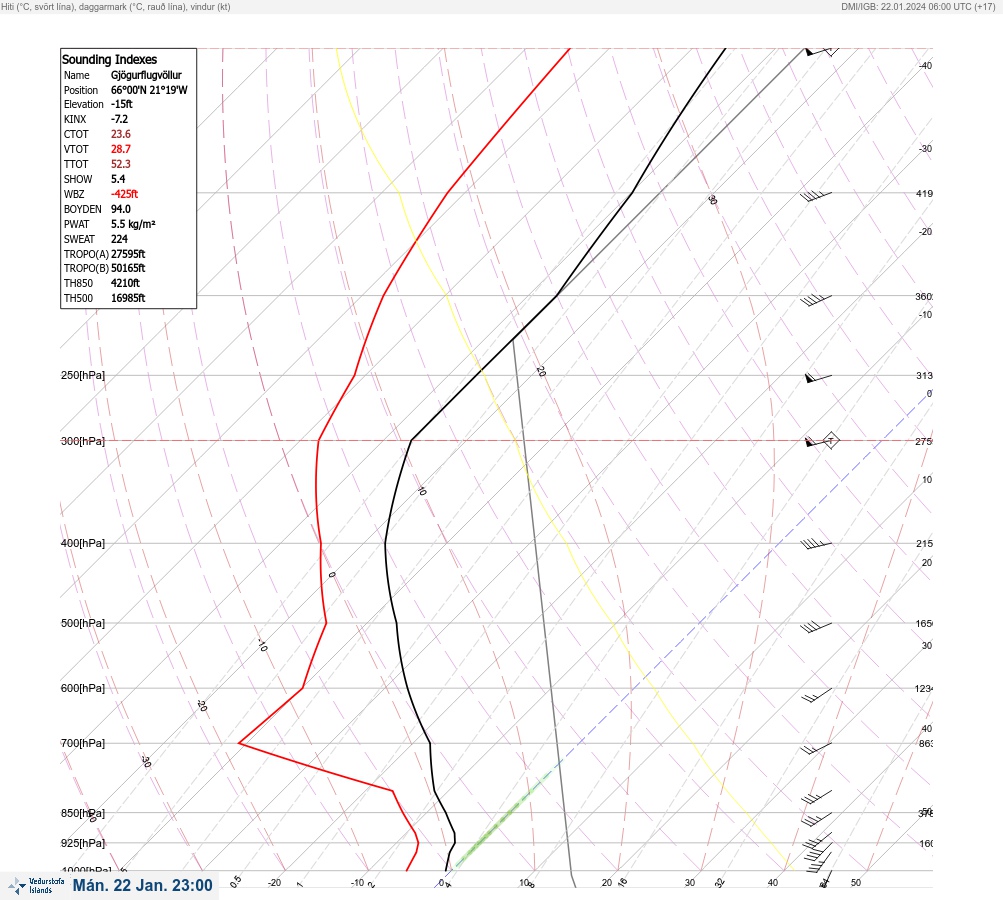Click the 50 label on the bottom axis
This screenshot has height=900, width=1003.
coord(856,883)
